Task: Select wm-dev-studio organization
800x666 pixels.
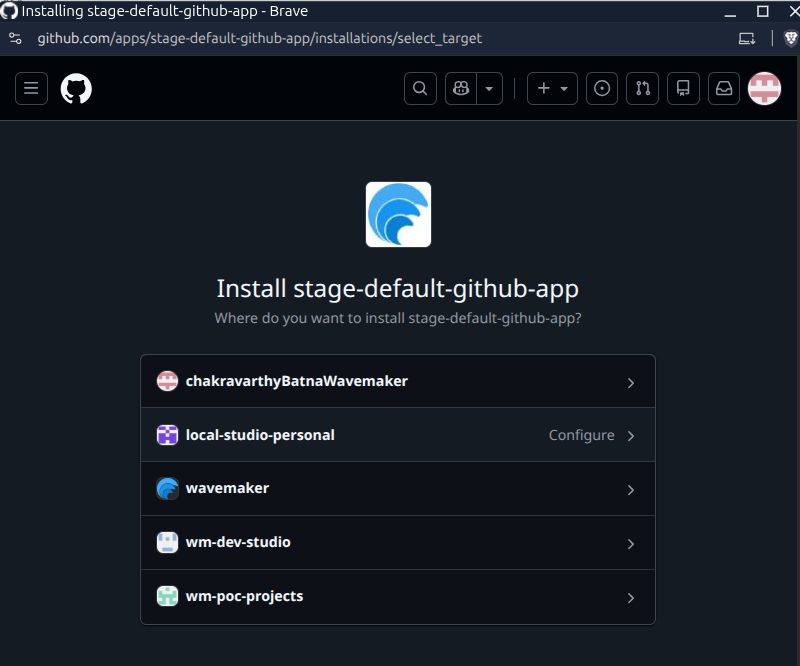Action: click(x=398, y=542)
